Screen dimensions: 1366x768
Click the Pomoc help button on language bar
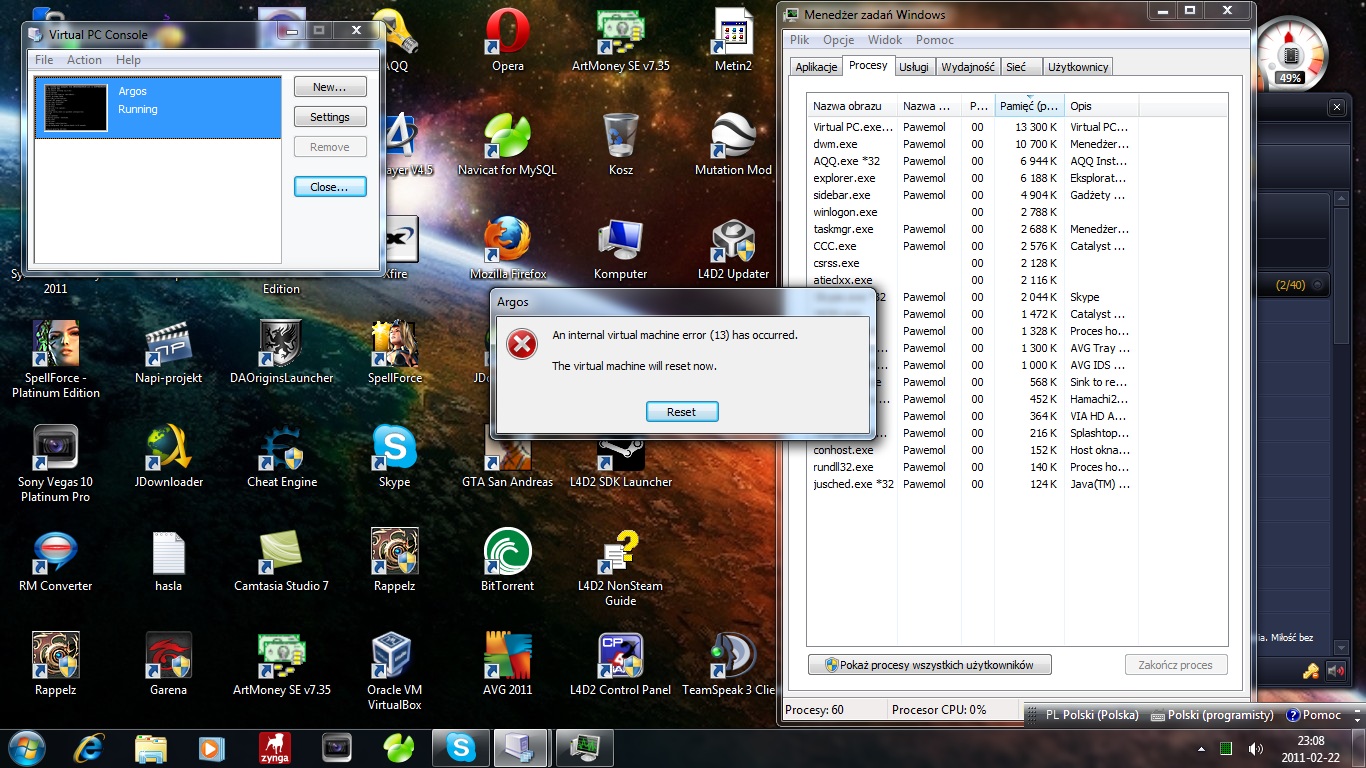click(1314, 715)
